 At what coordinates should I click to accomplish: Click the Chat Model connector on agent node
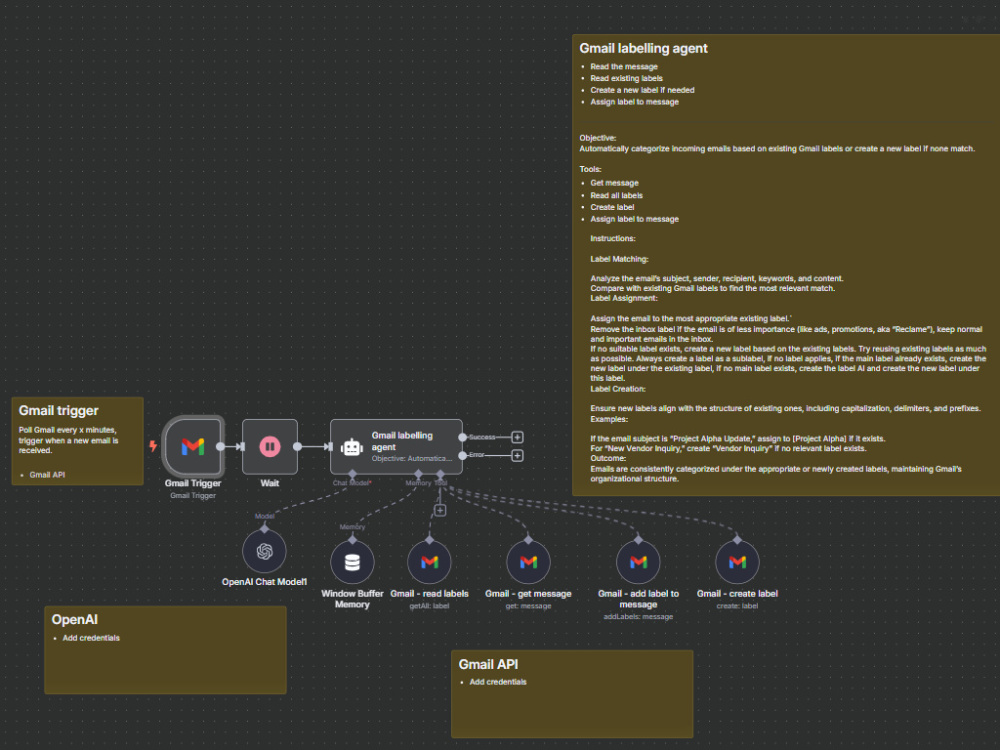352,474
